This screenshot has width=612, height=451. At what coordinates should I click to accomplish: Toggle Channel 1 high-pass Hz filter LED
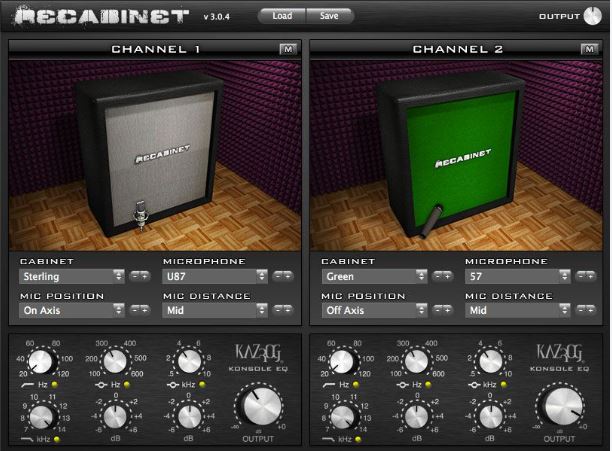point(55,385)
